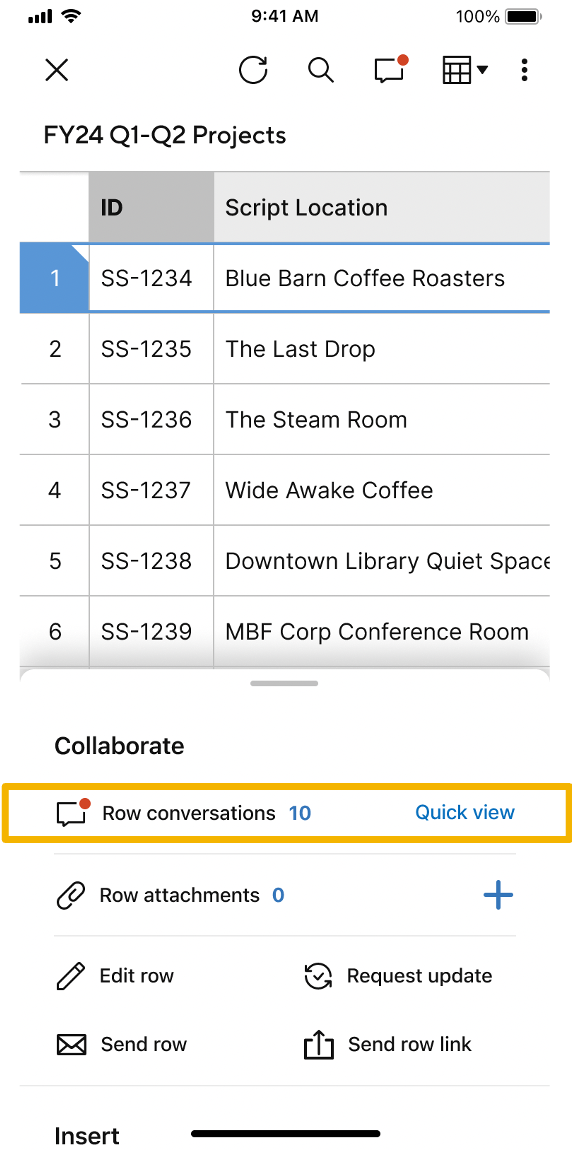Add a row attachment with plus icon
The image size is (572, 1150).
pos(498,895)
